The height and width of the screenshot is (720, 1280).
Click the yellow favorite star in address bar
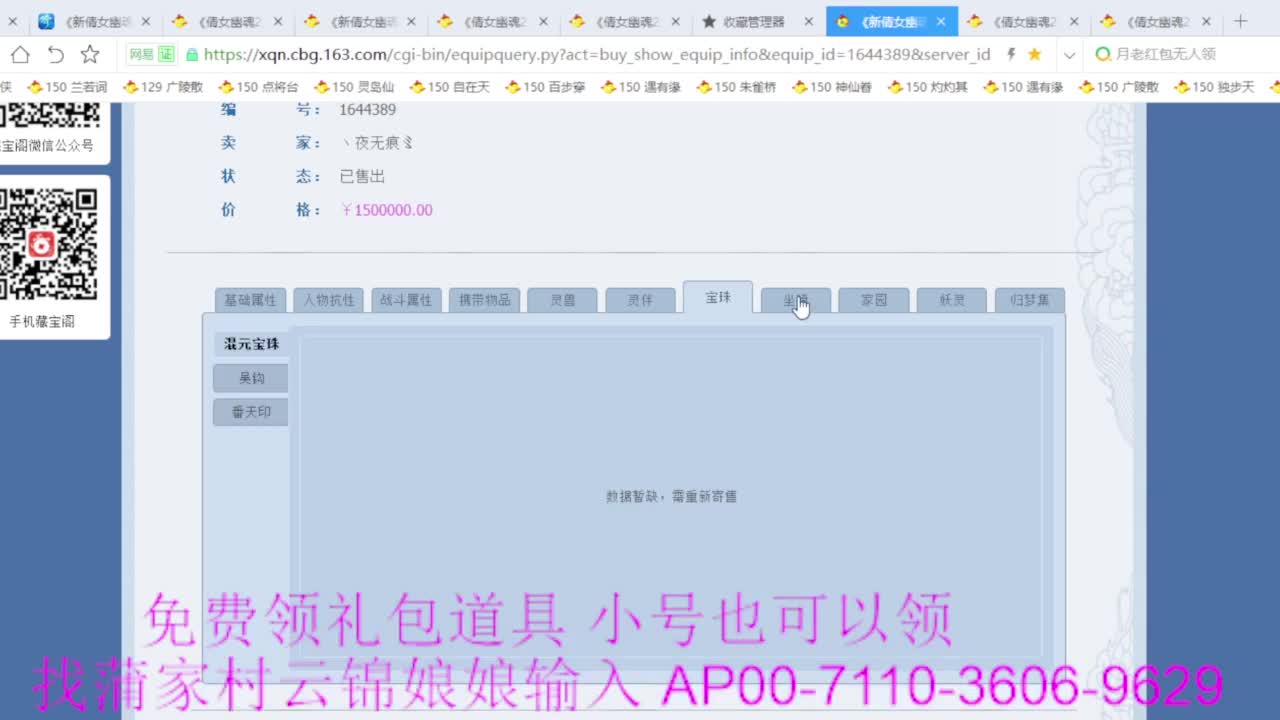coord(1035,55)
